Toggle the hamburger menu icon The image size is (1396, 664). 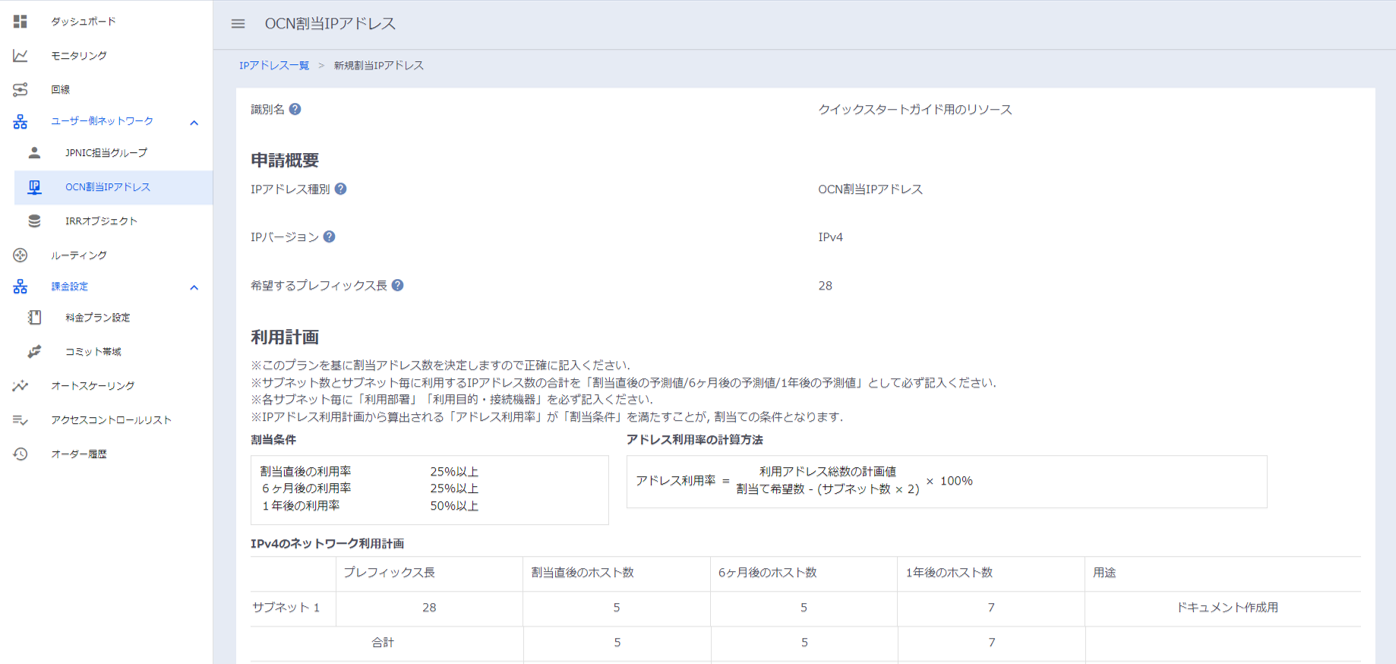(x=238, y=24)
